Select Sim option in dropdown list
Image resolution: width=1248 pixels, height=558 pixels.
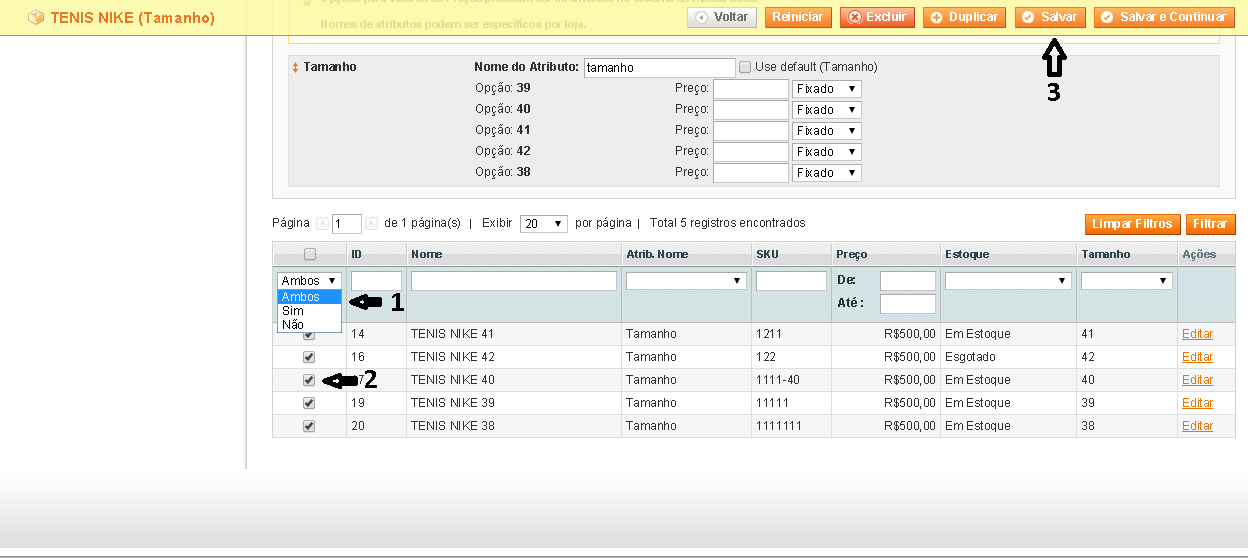click(x=309, y=311)
